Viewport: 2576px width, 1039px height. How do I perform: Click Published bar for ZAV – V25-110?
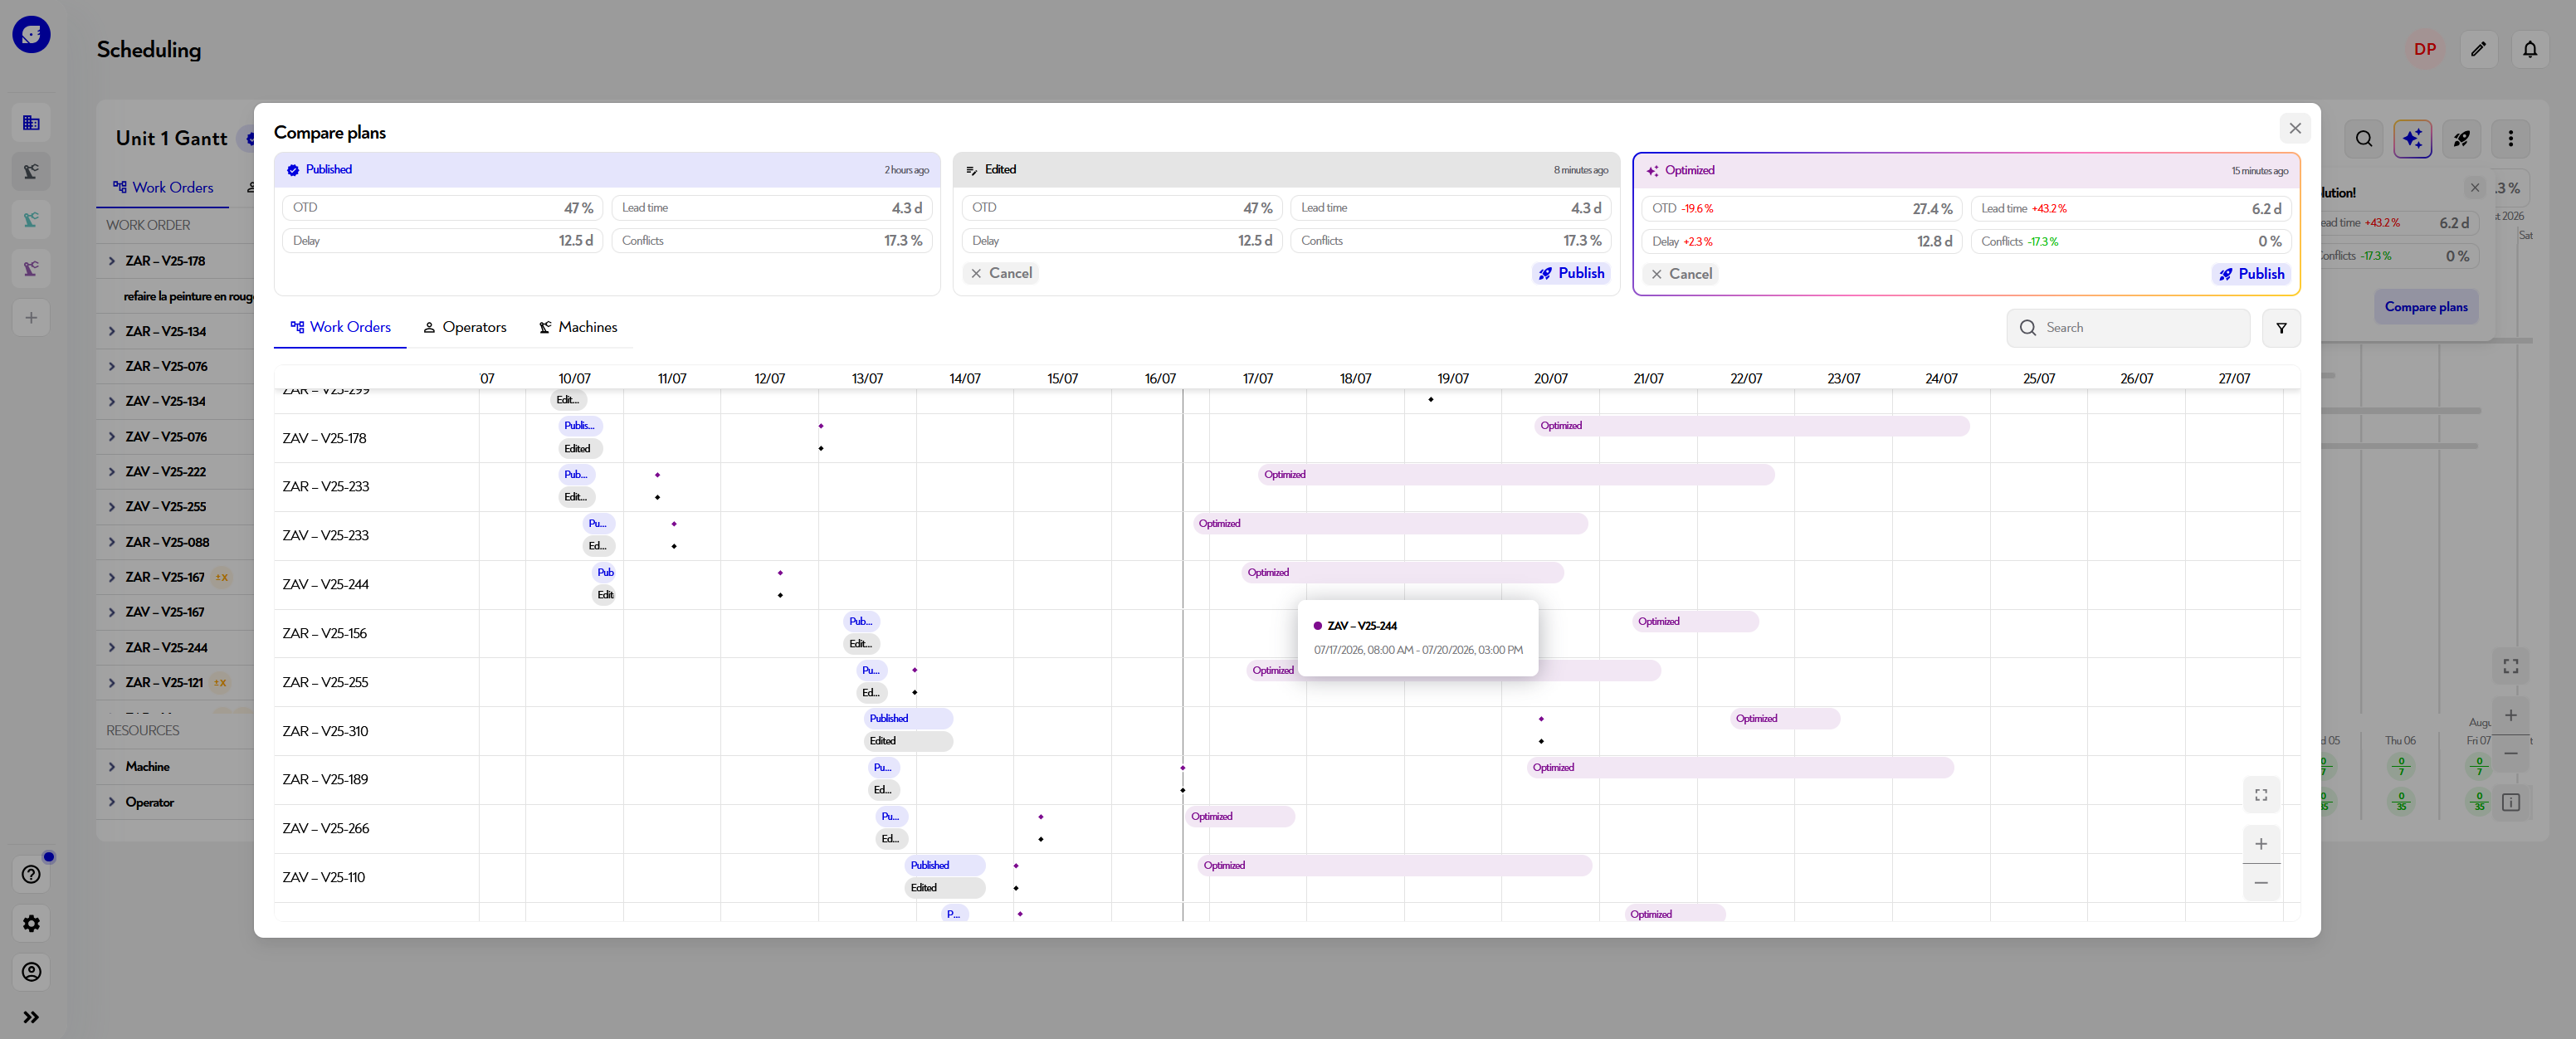tap(945, 866)
